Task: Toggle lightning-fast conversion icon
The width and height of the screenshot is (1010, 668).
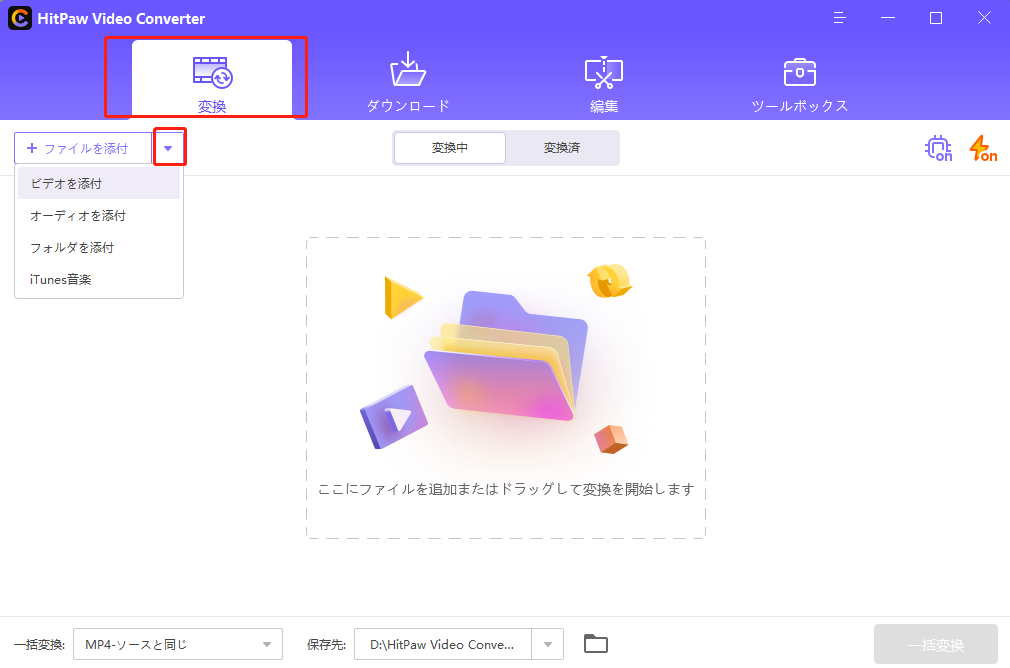Action: tap(983, 148)
